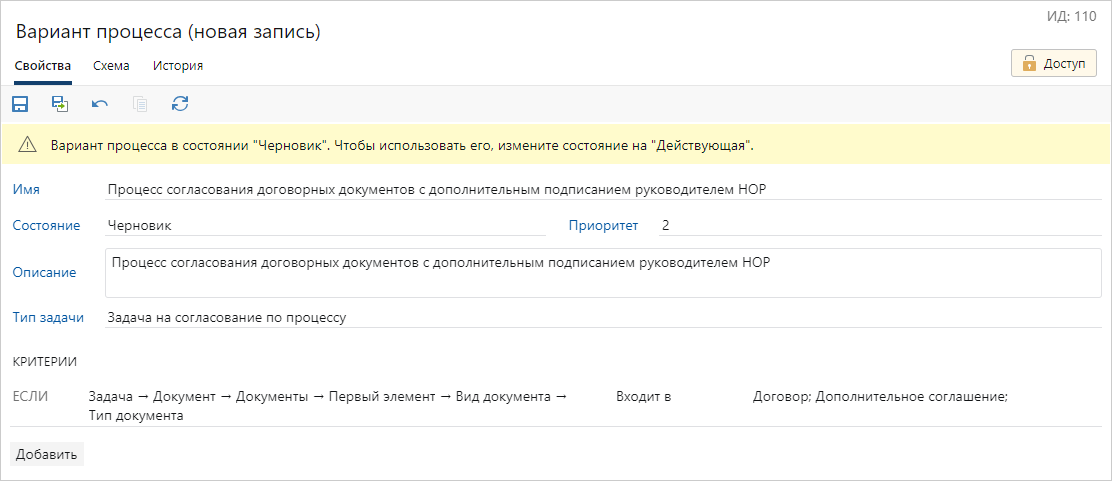Switch to the Свойства tab
The image size is (1112, 481).
click(x=43, y=66)
